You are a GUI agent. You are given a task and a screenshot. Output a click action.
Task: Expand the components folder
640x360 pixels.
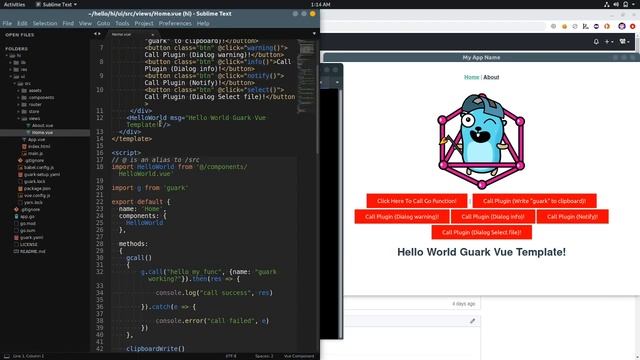pos(18,98)
